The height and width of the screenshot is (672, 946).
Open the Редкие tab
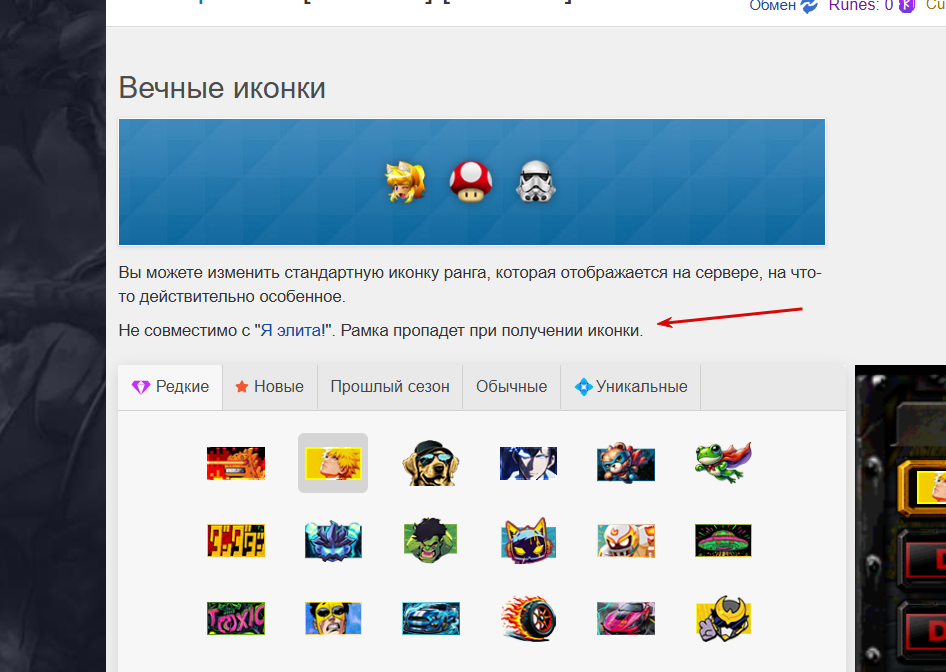point(170,387)
